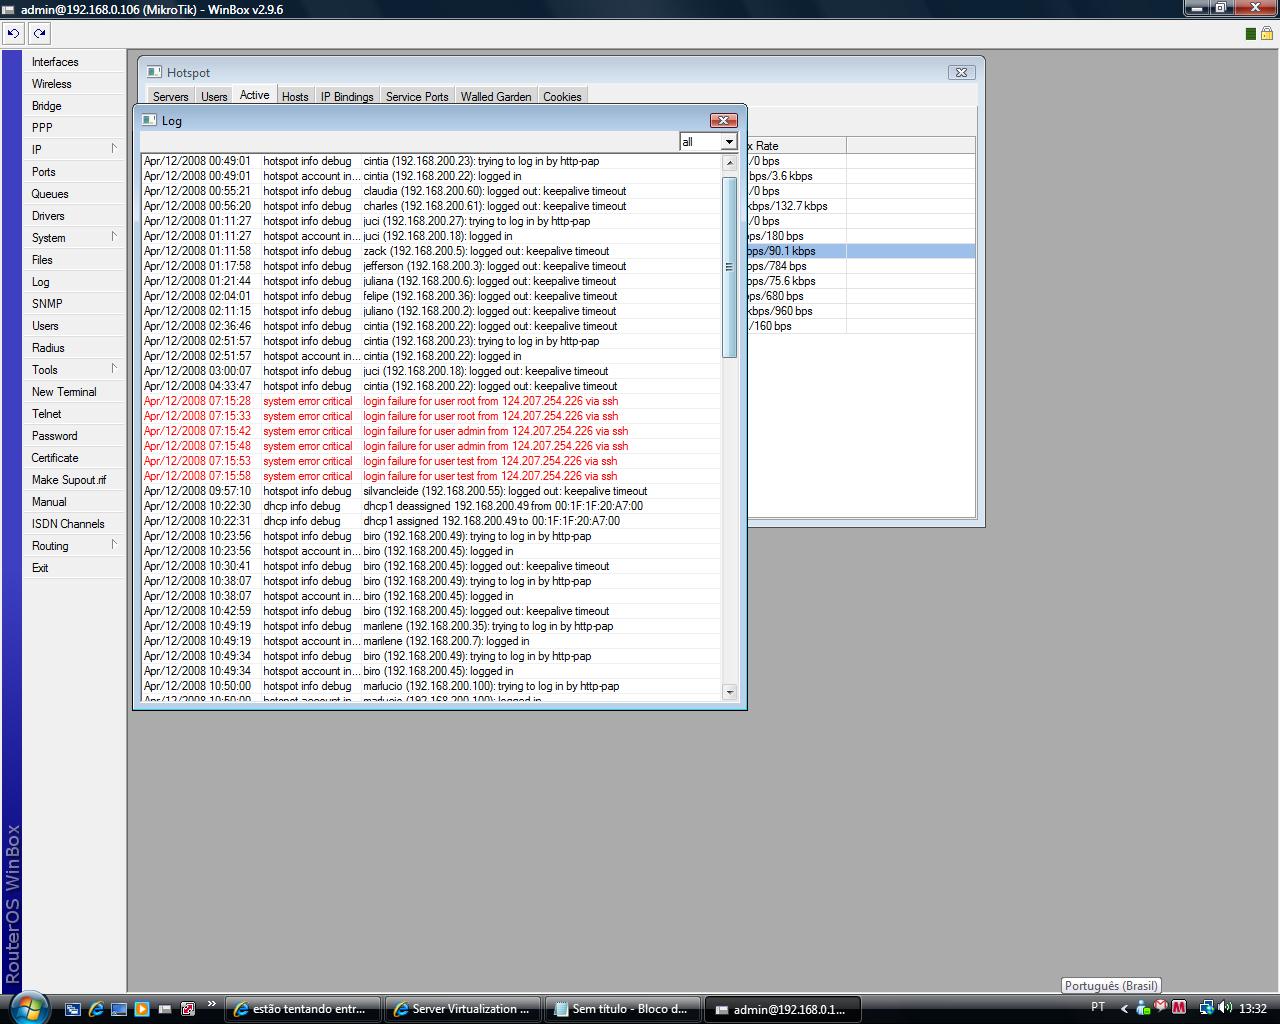Viewport: 1280px width, 1024px height.
Task: Expand the Routing submenu
Action: click(114, 545)
